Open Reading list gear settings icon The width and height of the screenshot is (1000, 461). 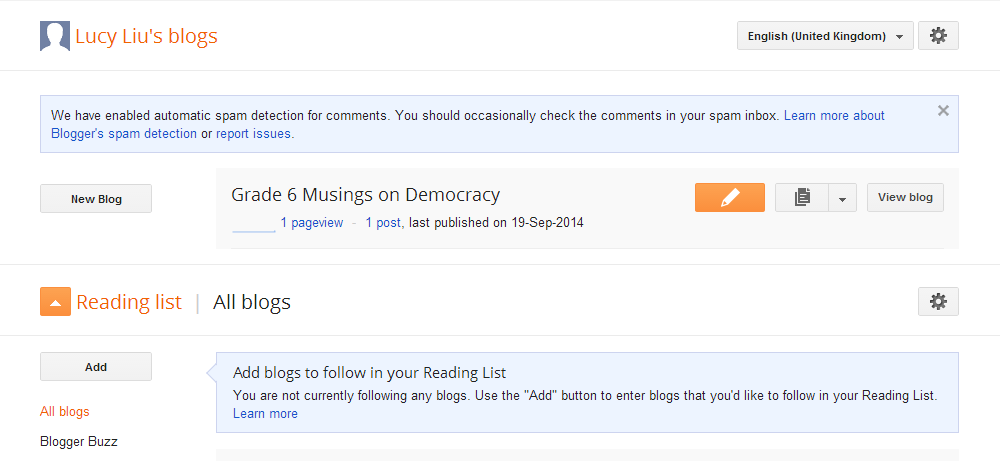click(938, 302)
